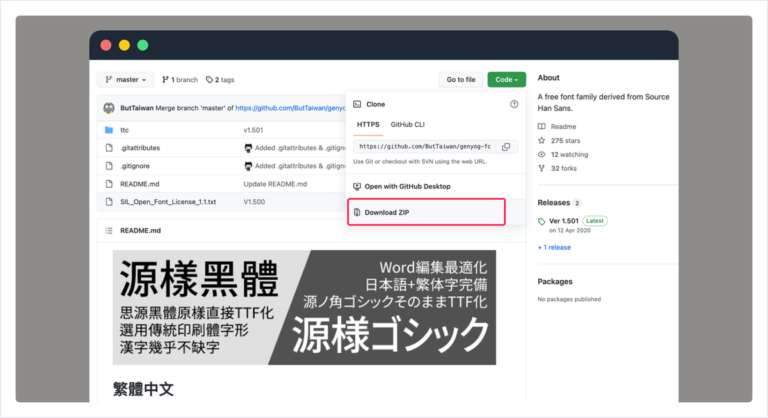The height and width of the screenshot is (418, 768).
Task: Switch to the GitHub CLI tab
Action: (408, 124)
